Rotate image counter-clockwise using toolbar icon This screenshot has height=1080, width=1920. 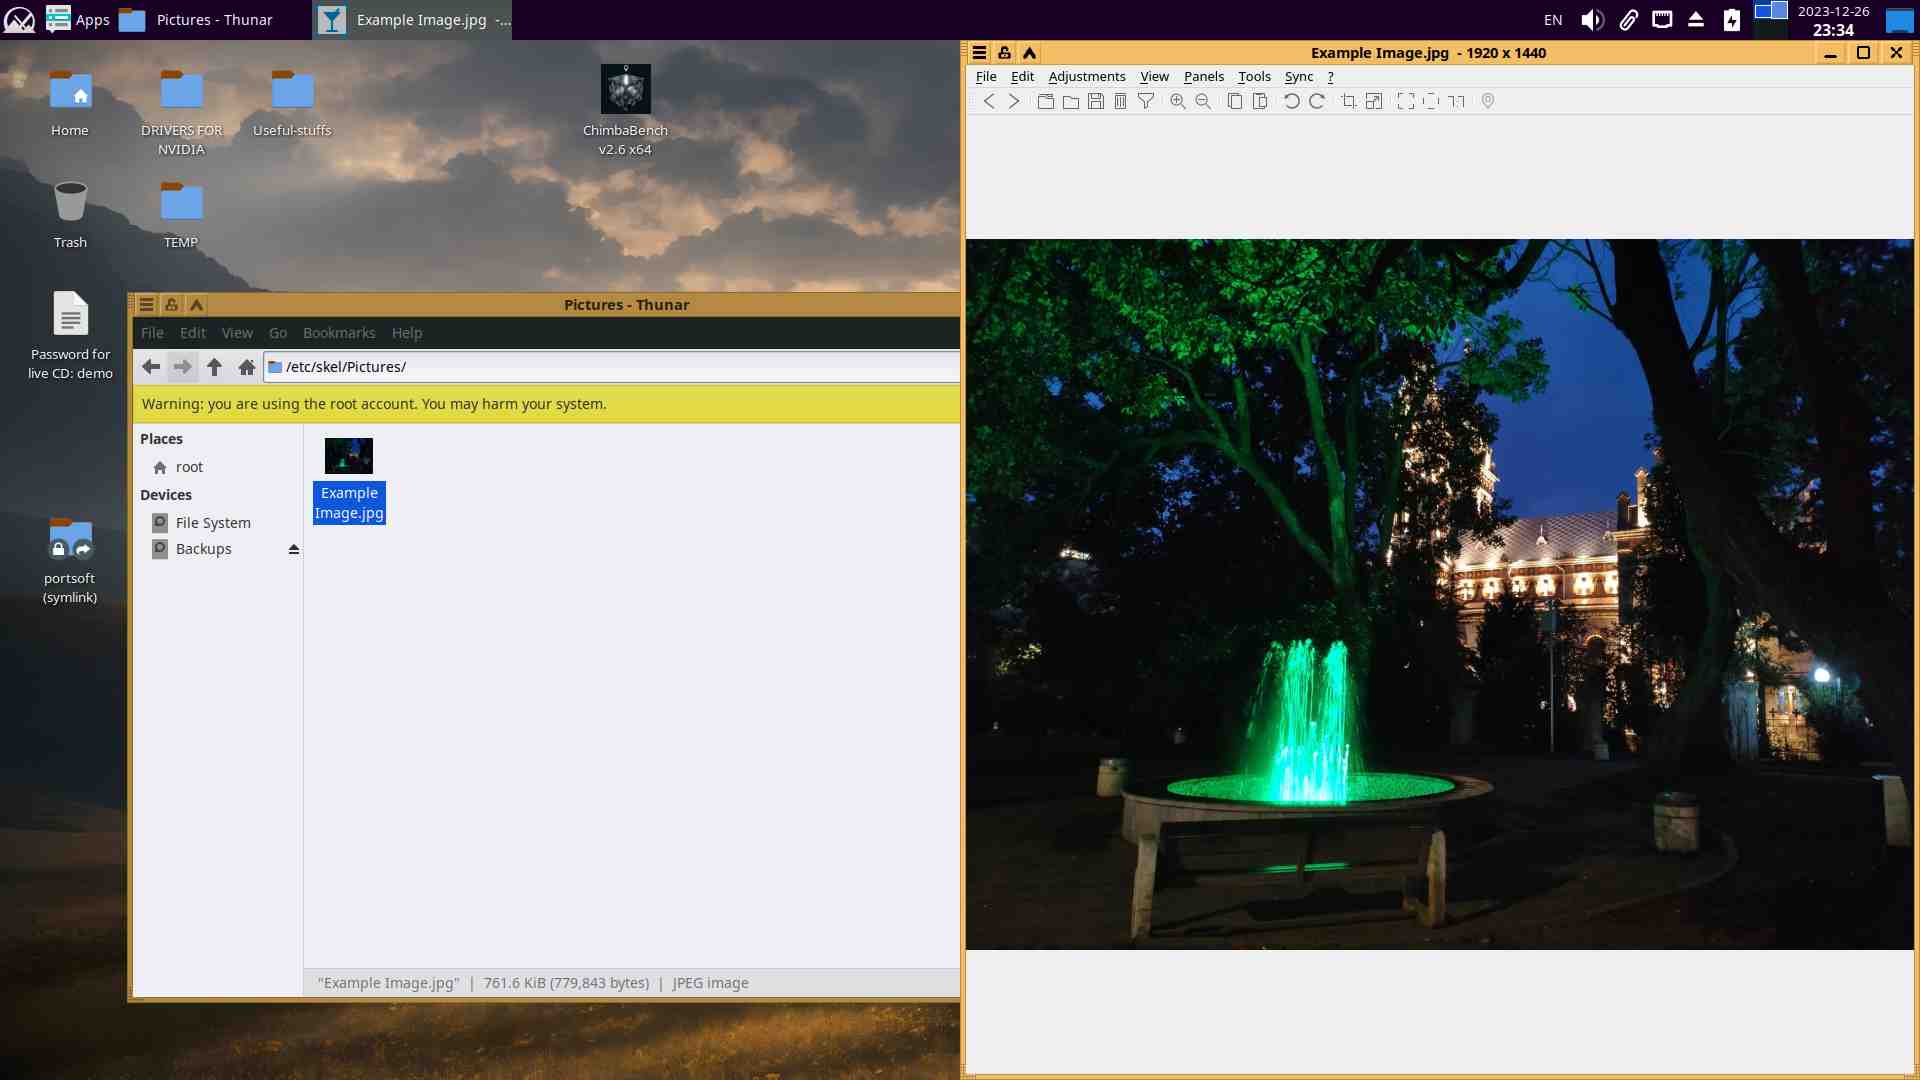1291,101
